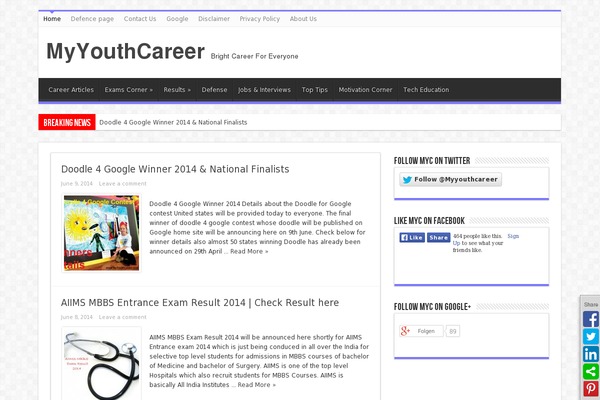Click the June 9, 2014 post date
This screenshot has width=600, height=400.
[x=77, y=184]
